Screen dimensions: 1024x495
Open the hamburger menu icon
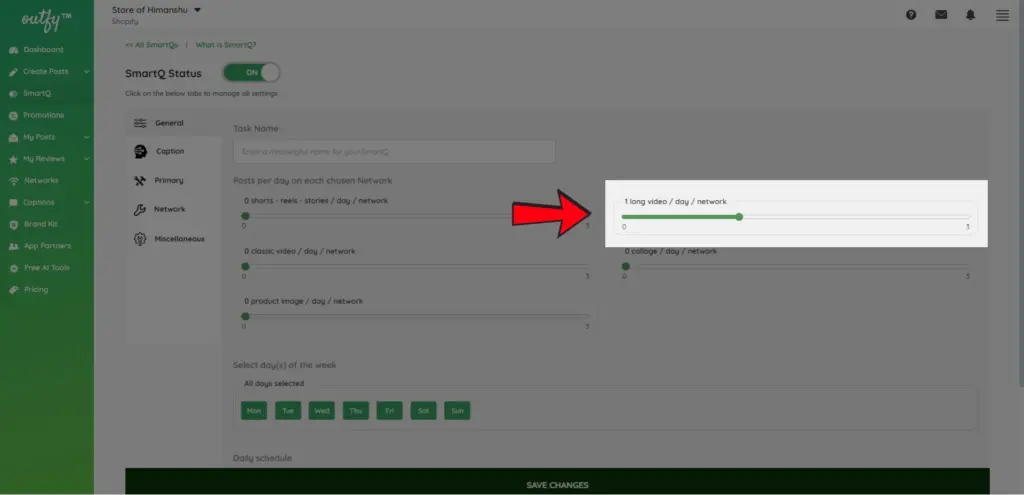pyautogui.click(x=1002, y=15)
